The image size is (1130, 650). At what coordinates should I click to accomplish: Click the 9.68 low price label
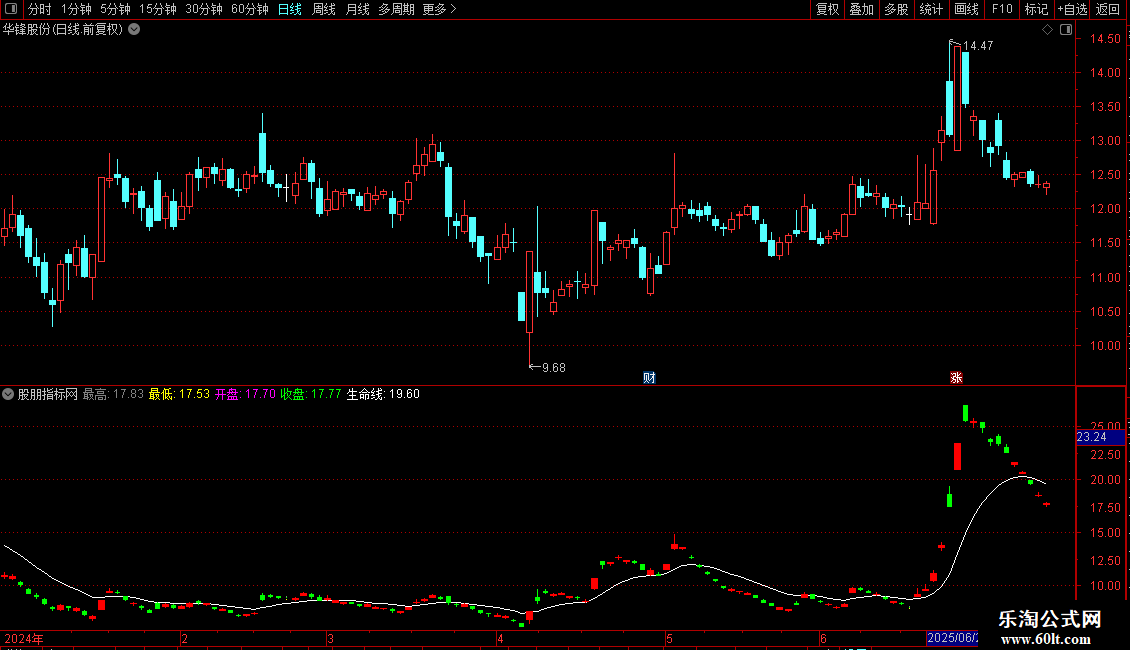click(553, 368)
